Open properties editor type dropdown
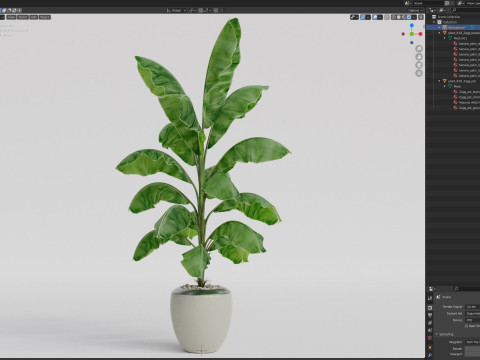480x360 pixels. pos(432,289)
